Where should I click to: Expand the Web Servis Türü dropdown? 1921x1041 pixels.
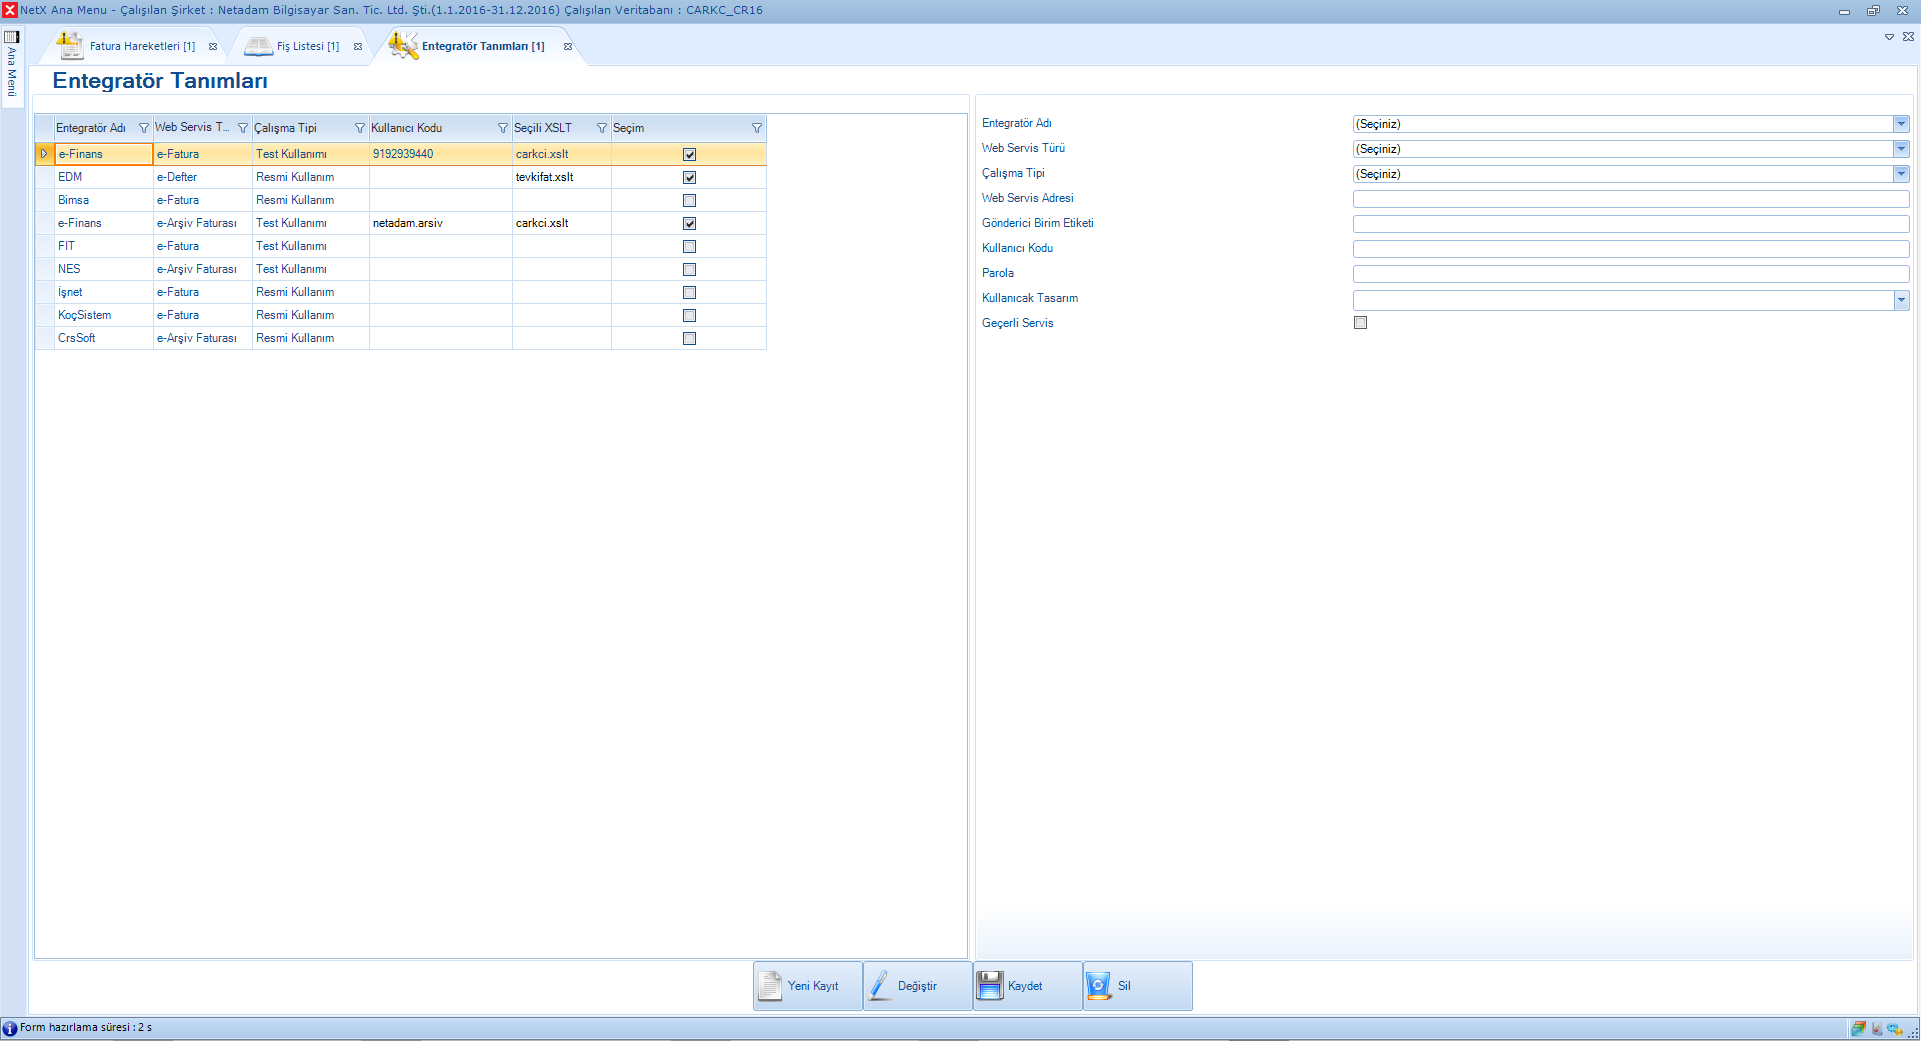[x=1900, y=149]
